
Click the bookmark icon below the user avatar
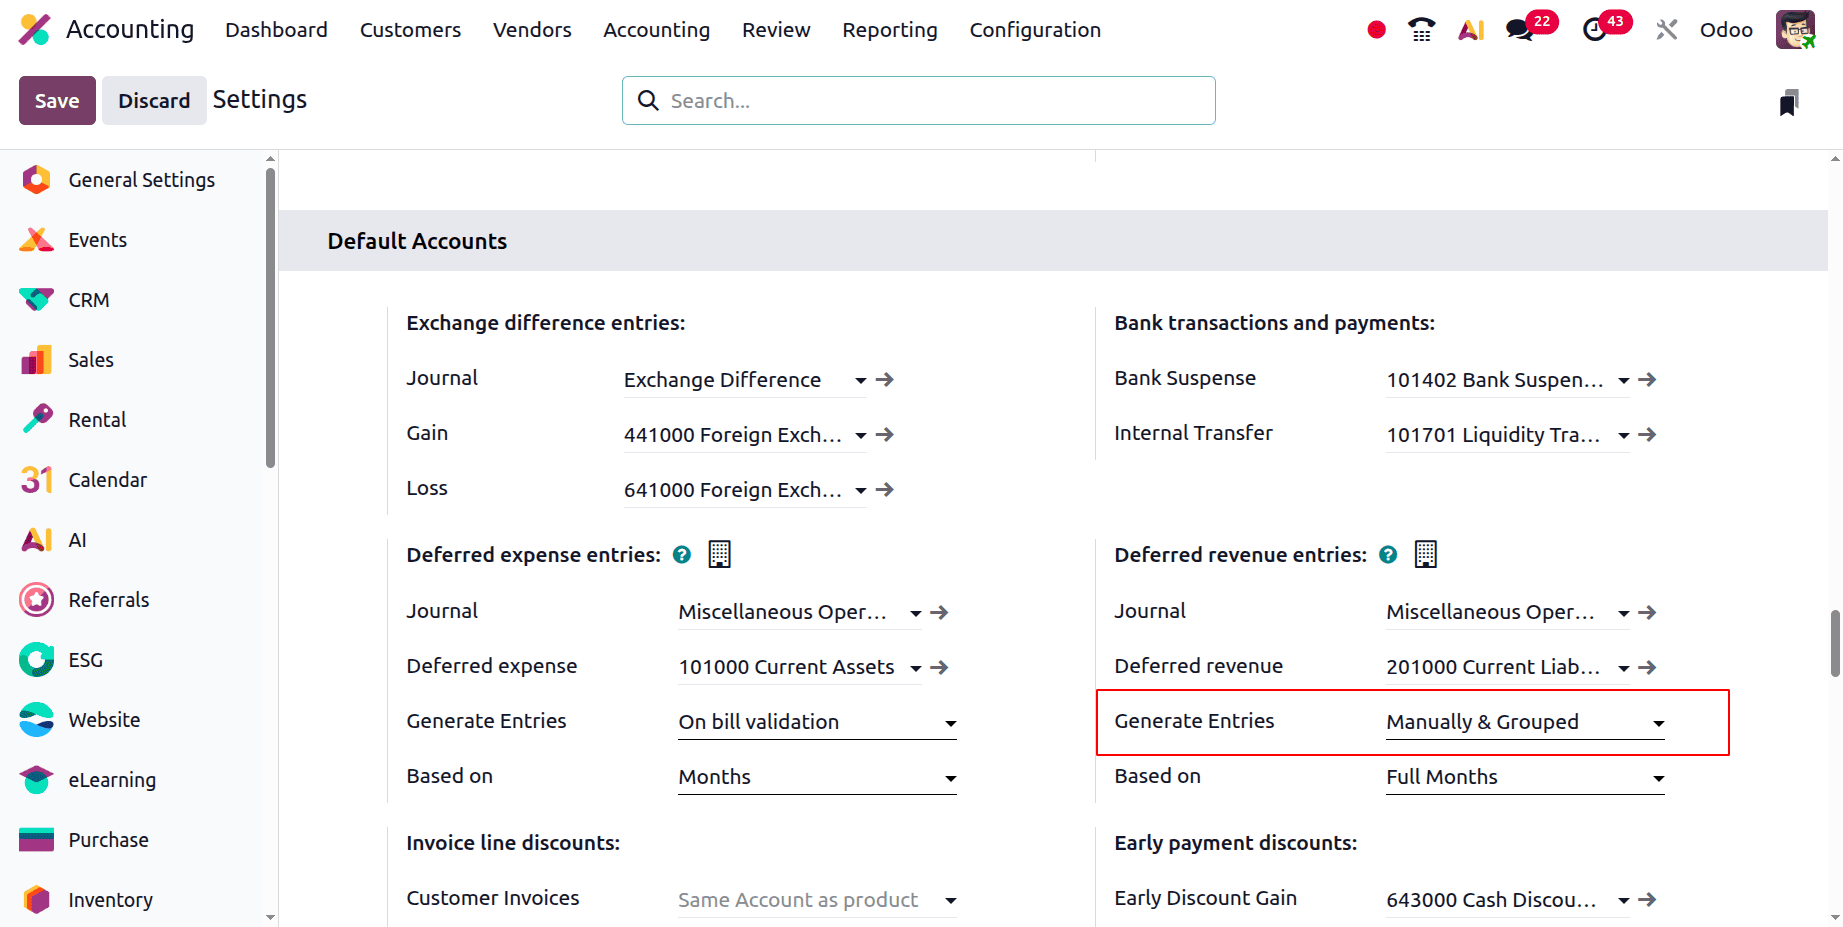1790,100
